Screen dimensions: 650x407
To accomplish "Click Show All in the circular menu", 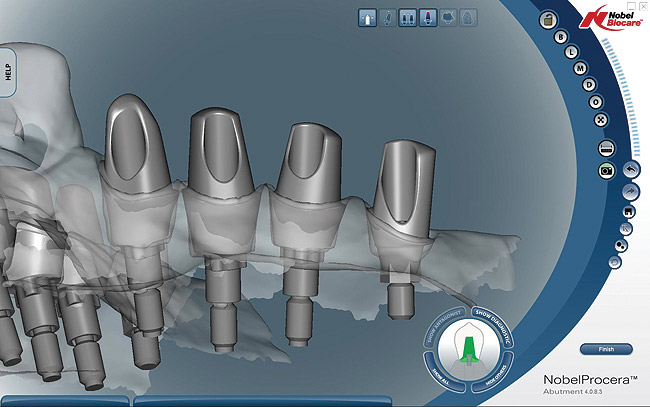I will tap(440, 374).
